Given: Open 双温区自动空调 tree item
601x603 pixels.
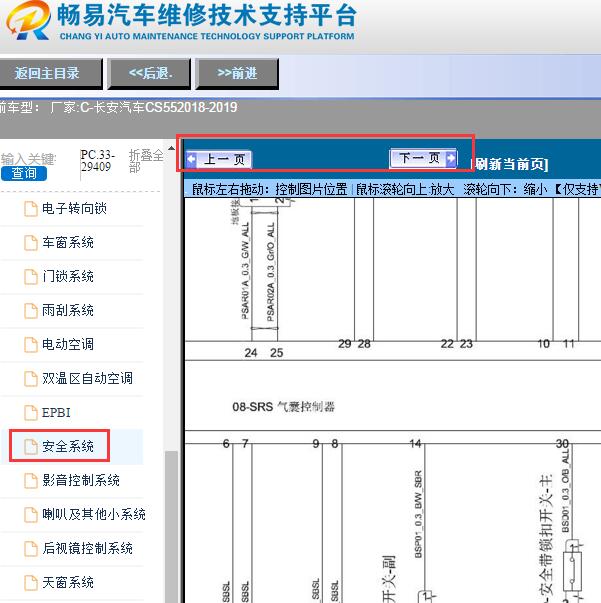Looking at the screenshot, I should coord(87,378).
